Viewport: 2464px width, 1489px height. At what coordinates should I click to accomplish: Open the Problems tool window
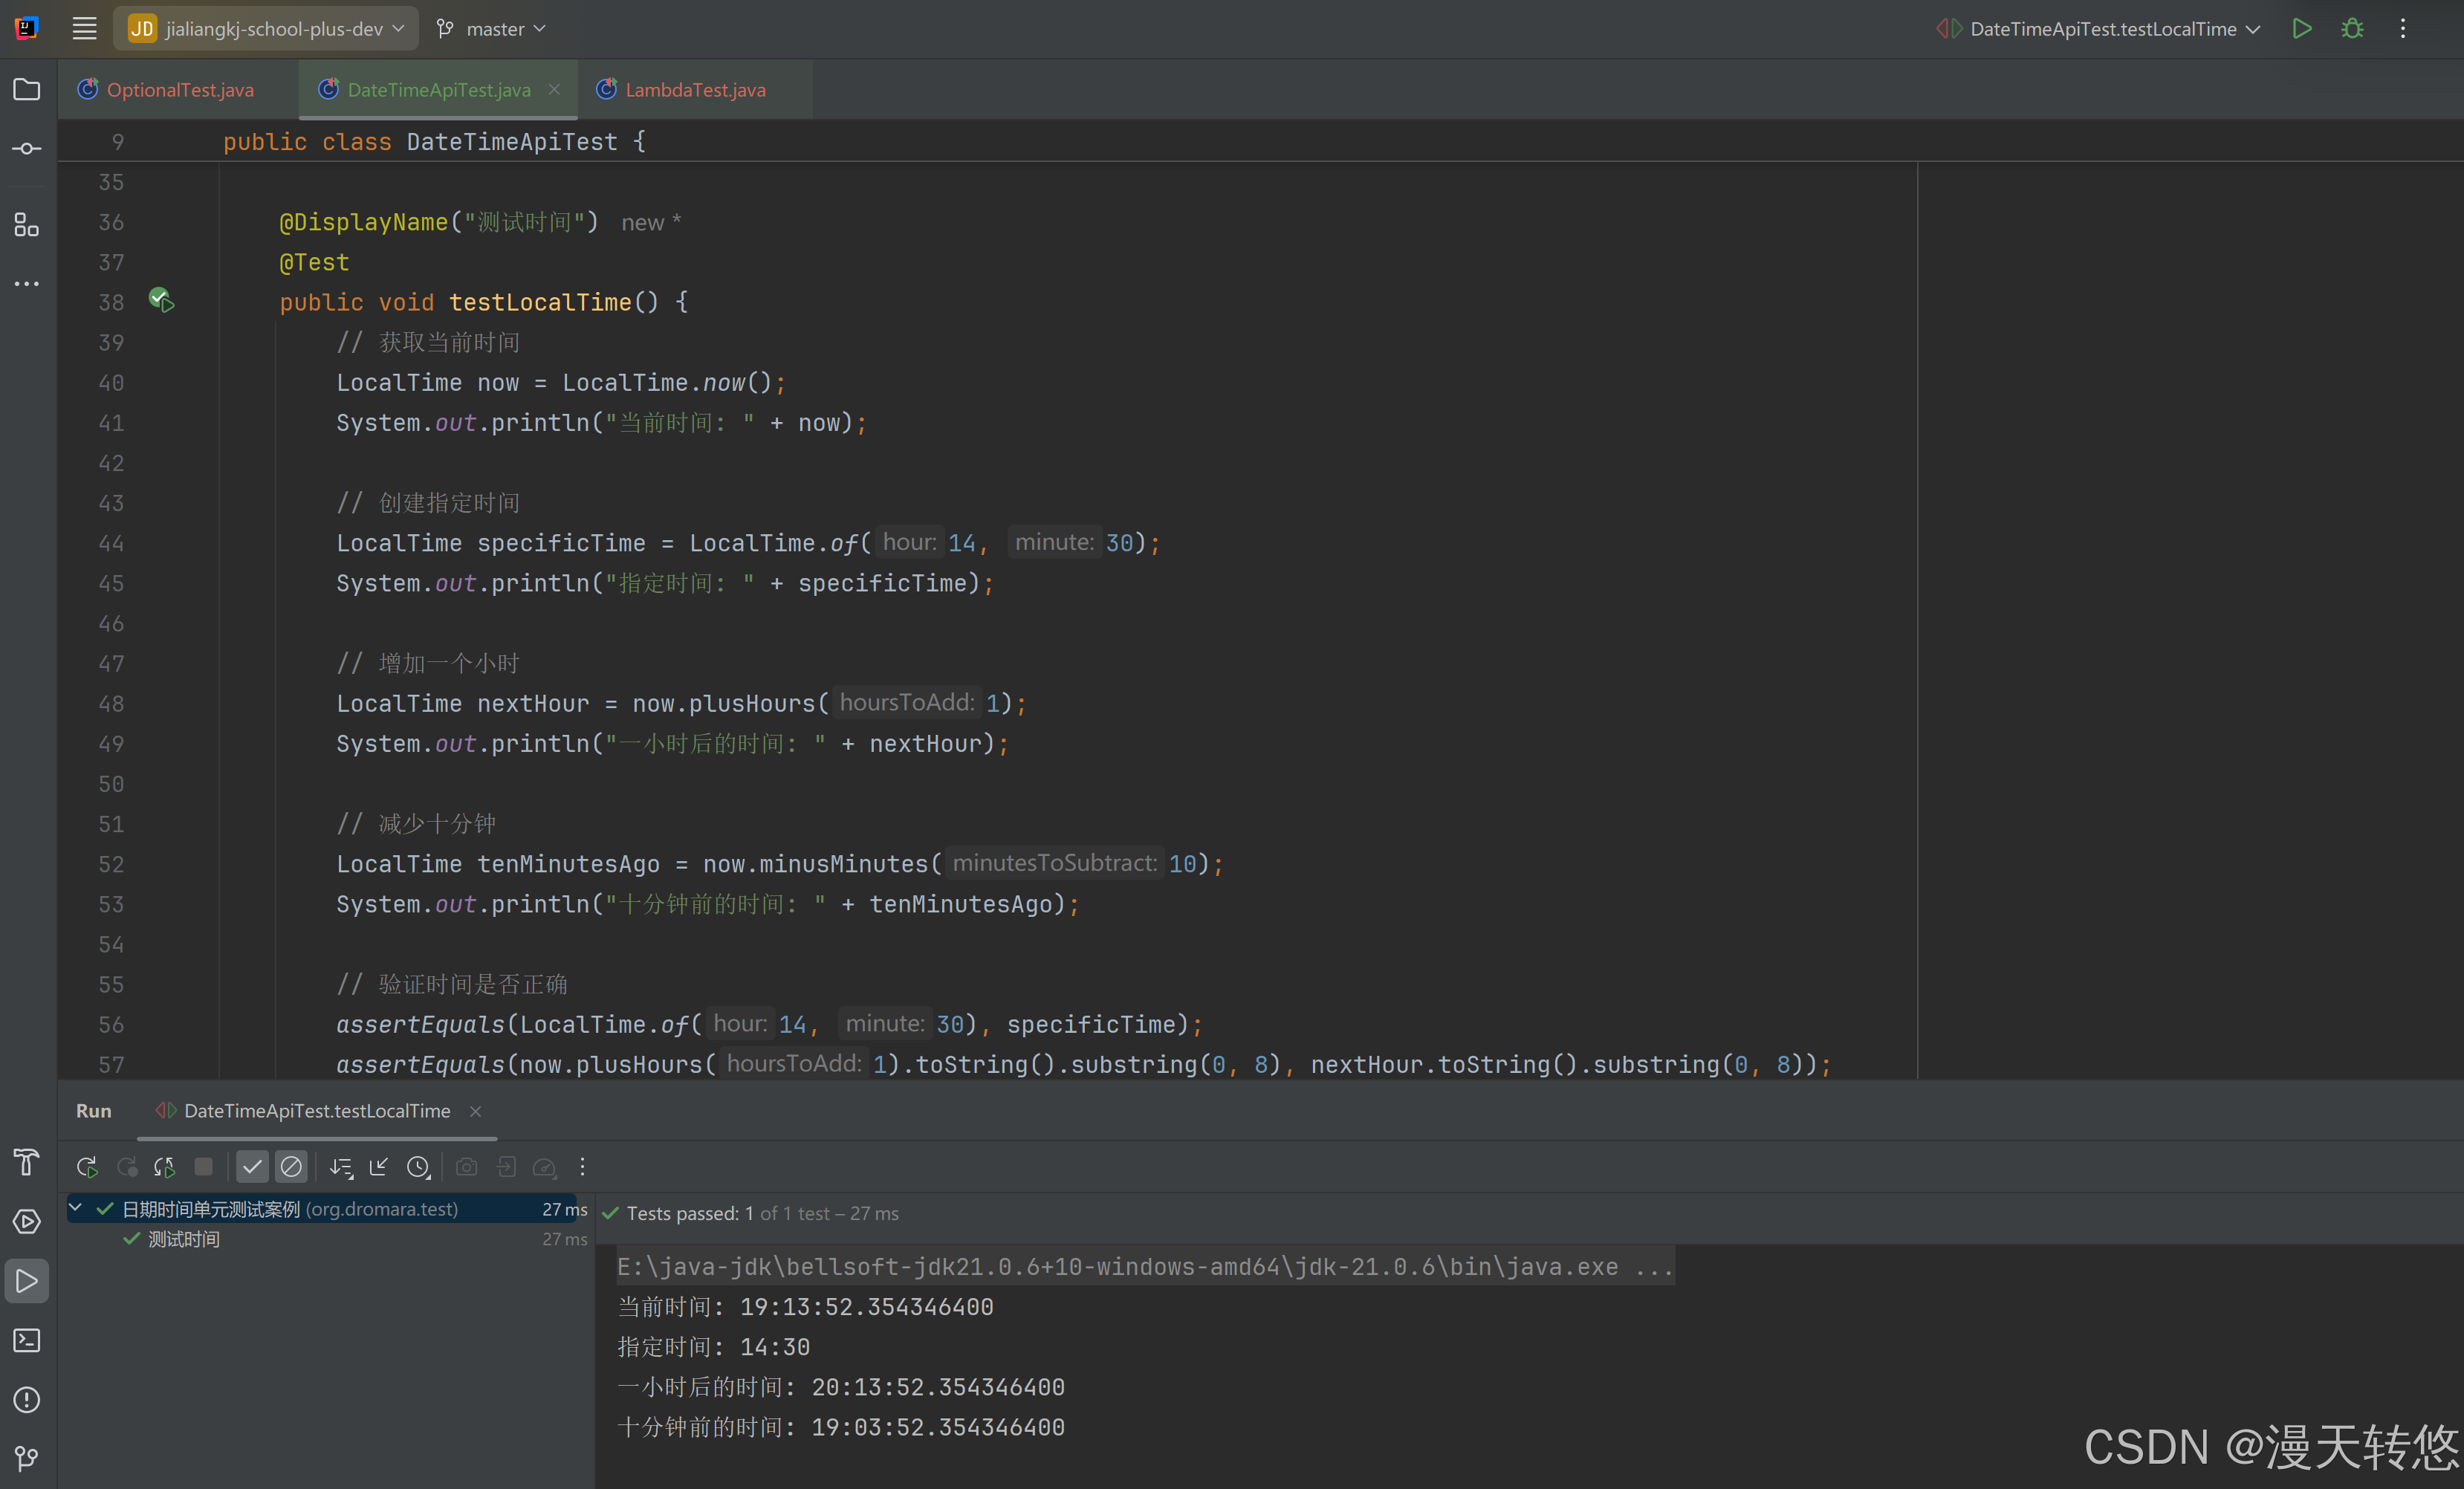pyautogui.click(x=27, y=1399)
